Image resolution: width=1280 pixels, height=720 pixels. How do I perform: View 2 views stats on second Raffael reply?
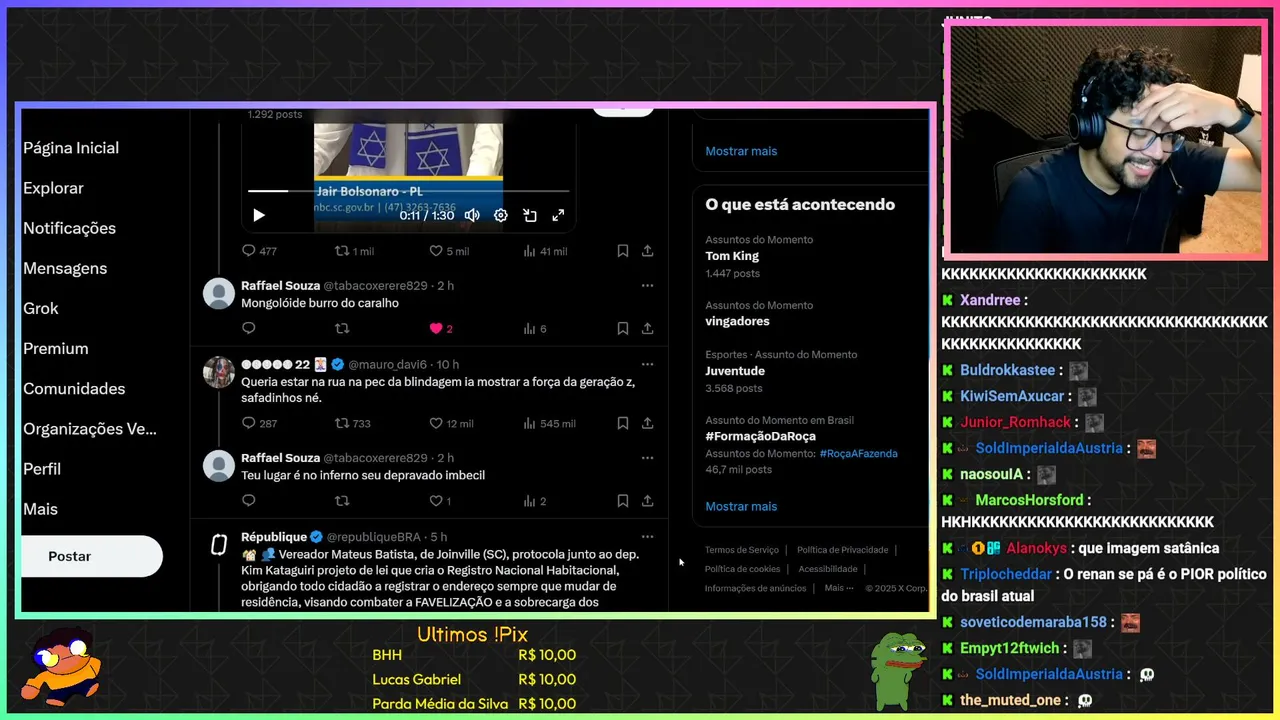click(535, 501)
